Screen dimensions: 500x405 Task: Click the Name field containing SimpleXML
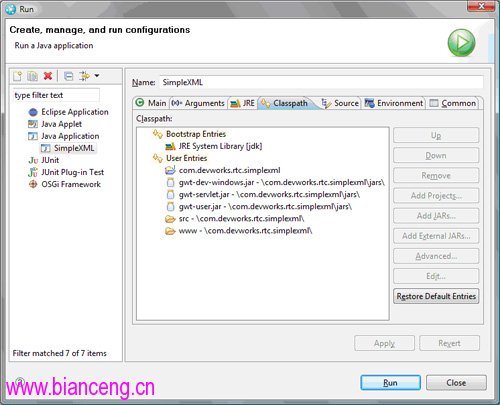pos(321,82)
